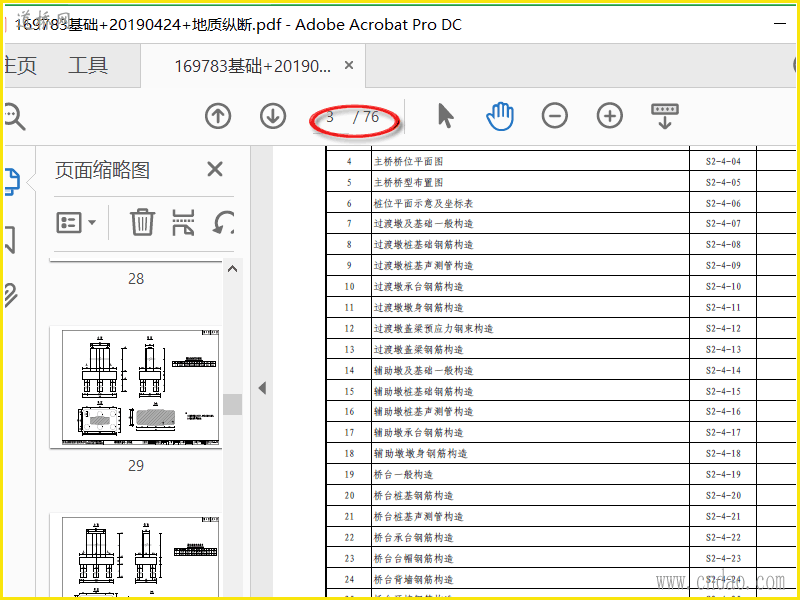Click row 过渡墩盖梁预应力钢束构造

561,328
